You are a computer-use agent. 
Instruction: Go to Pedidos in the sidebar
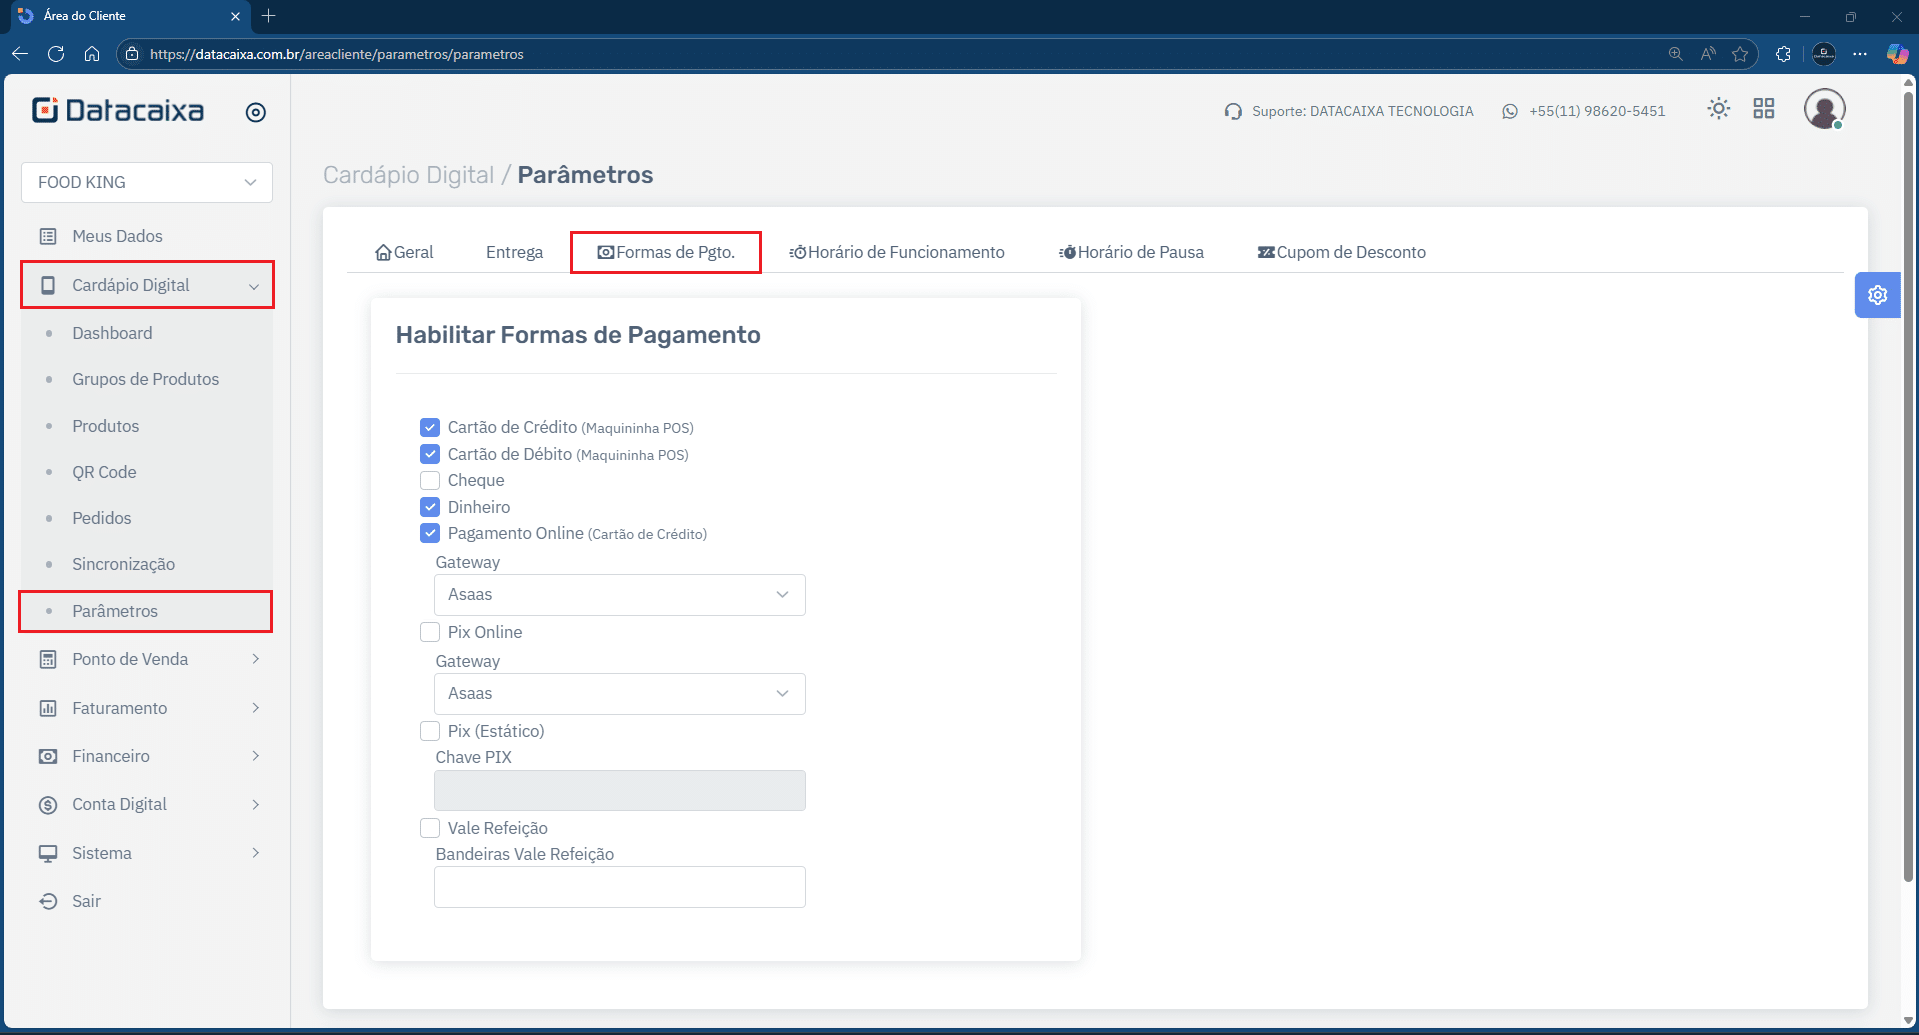click(x=102, y=518)
